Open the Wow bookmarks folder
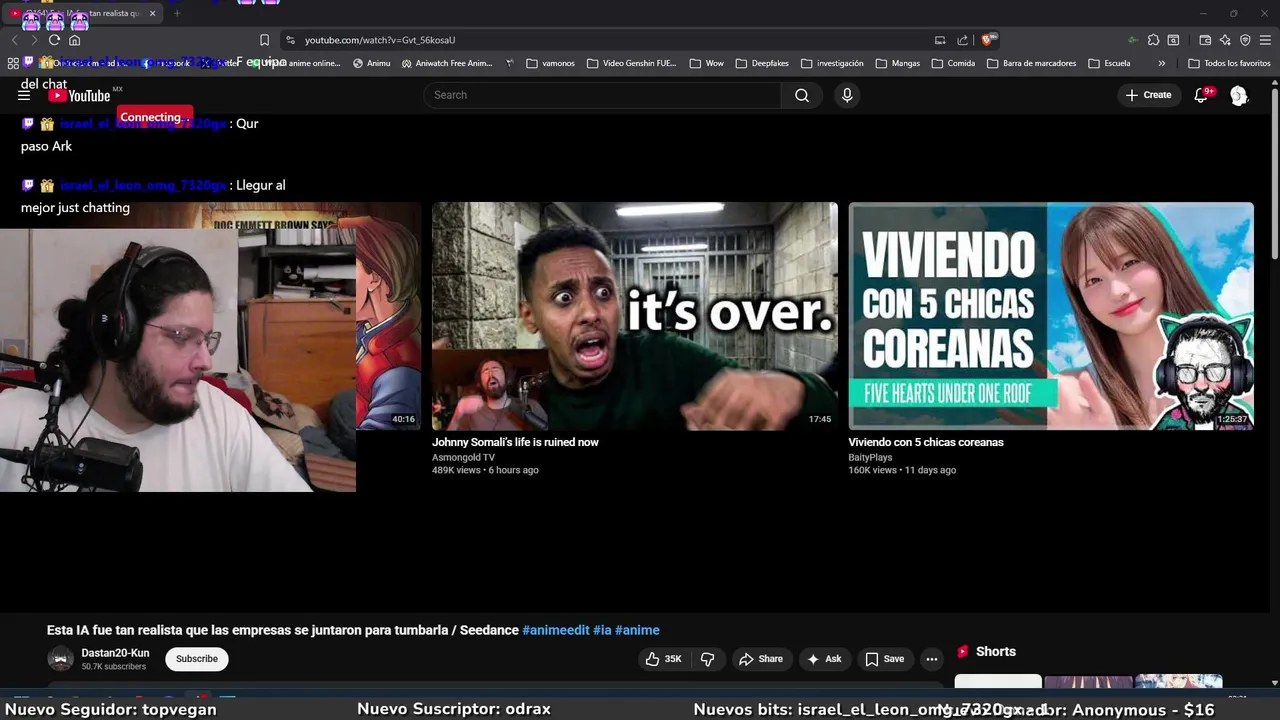The image size is (1280, 720). [706, 63]
